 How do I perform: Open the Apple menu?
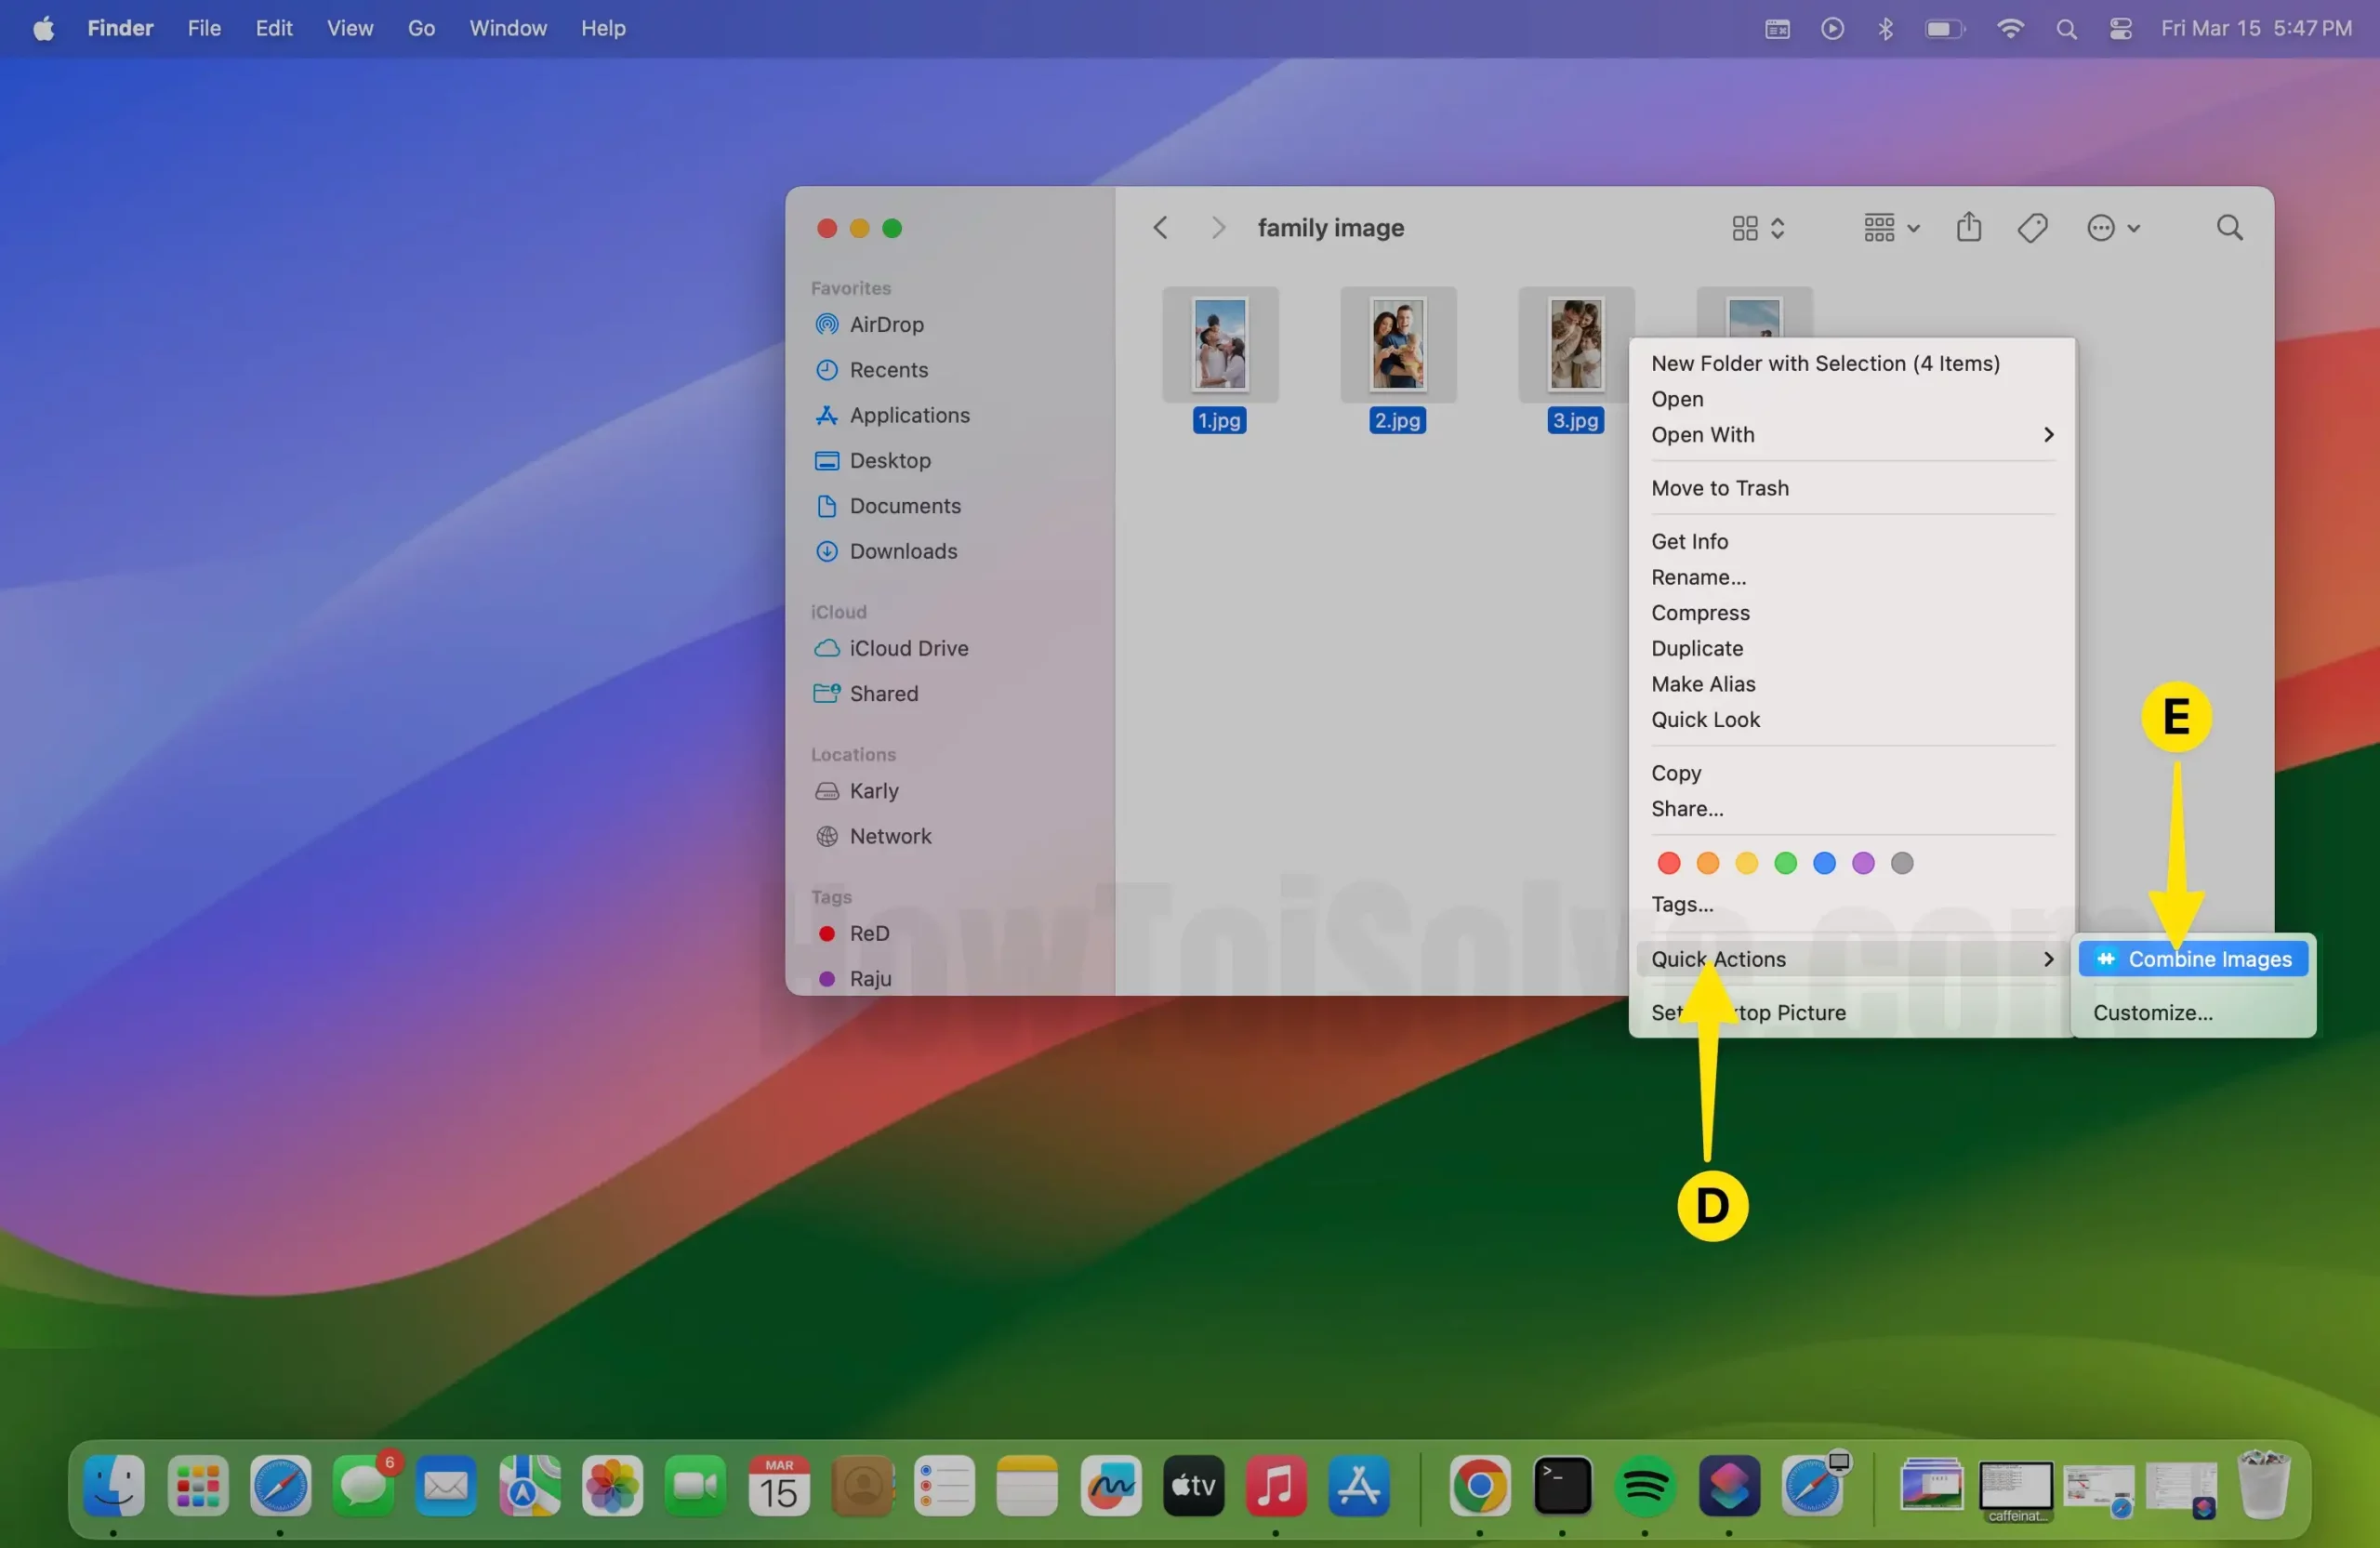click(43, 28)
